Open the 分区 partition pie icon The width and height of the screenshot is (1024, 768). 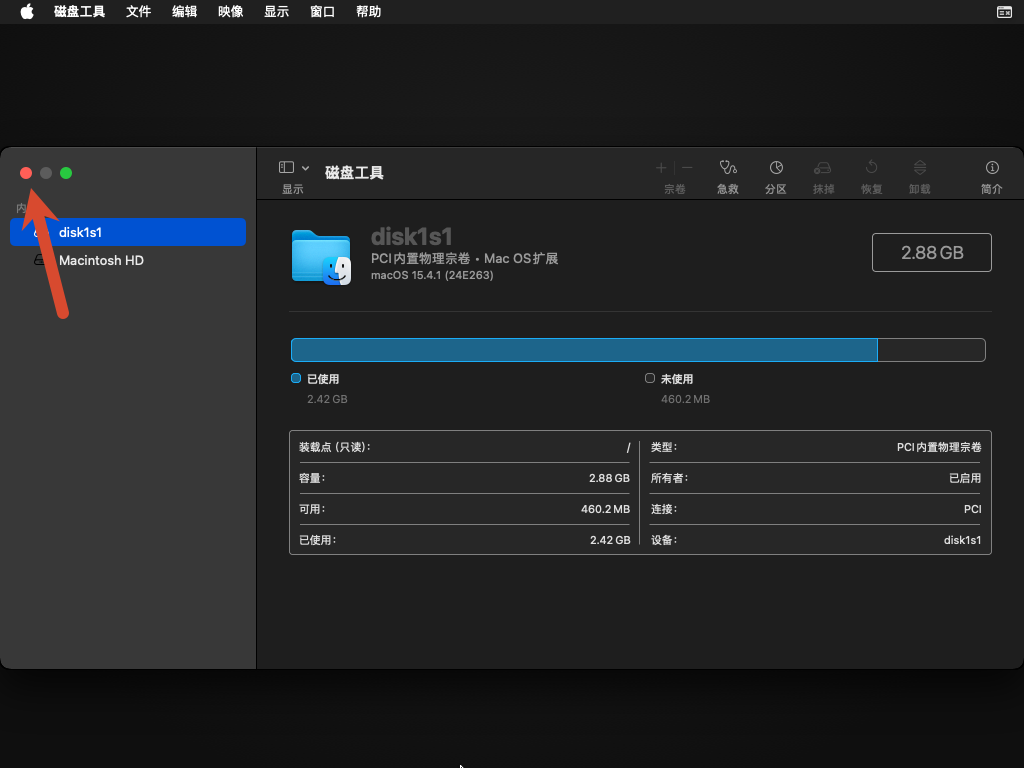pos(776,168)
